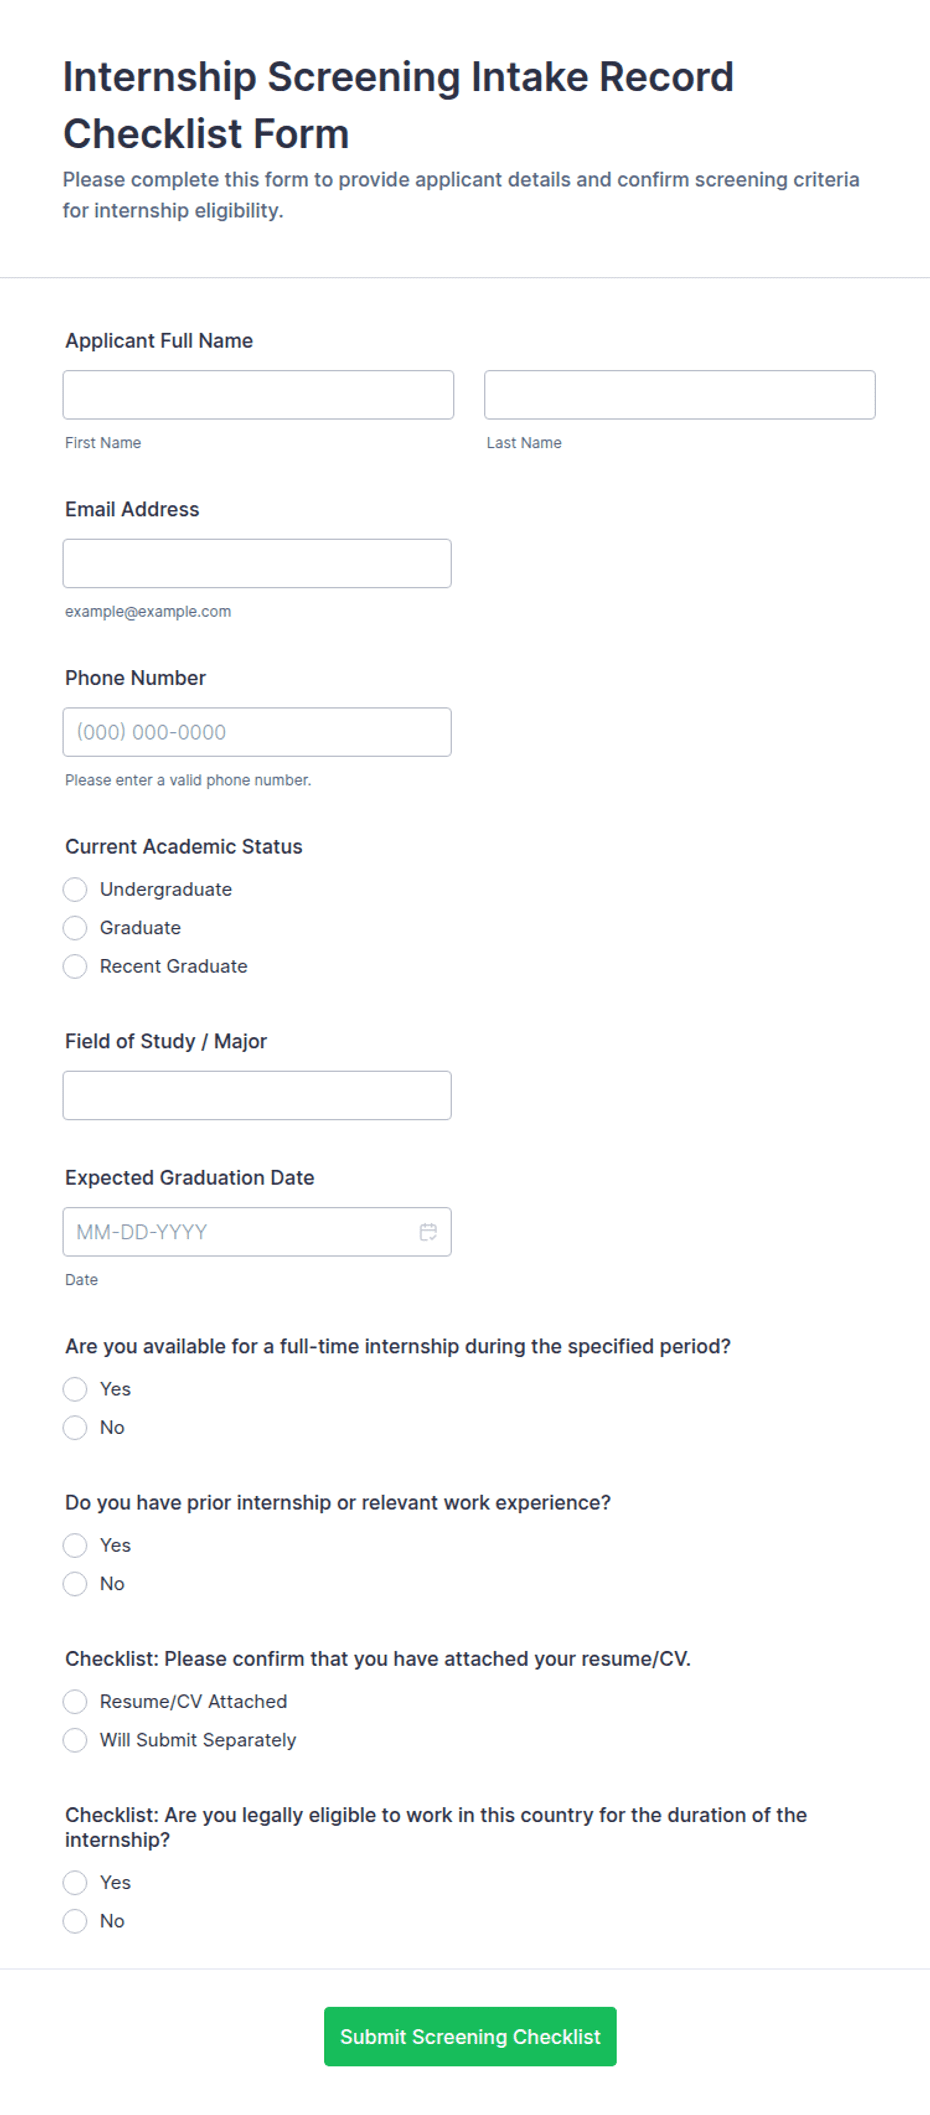Focus the Last Name text box
930x2115 pixels.
tap(680, 395)
